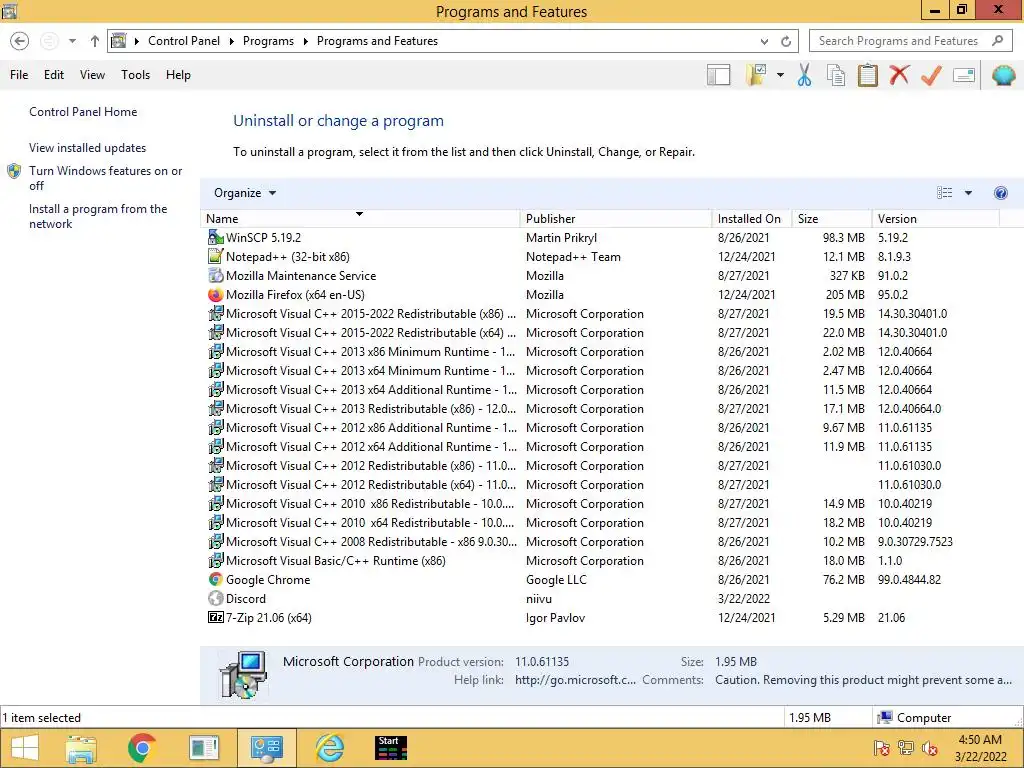Open Turn Windows features on or off
This screenshot has width=1024, height=768.
[105, 178]
